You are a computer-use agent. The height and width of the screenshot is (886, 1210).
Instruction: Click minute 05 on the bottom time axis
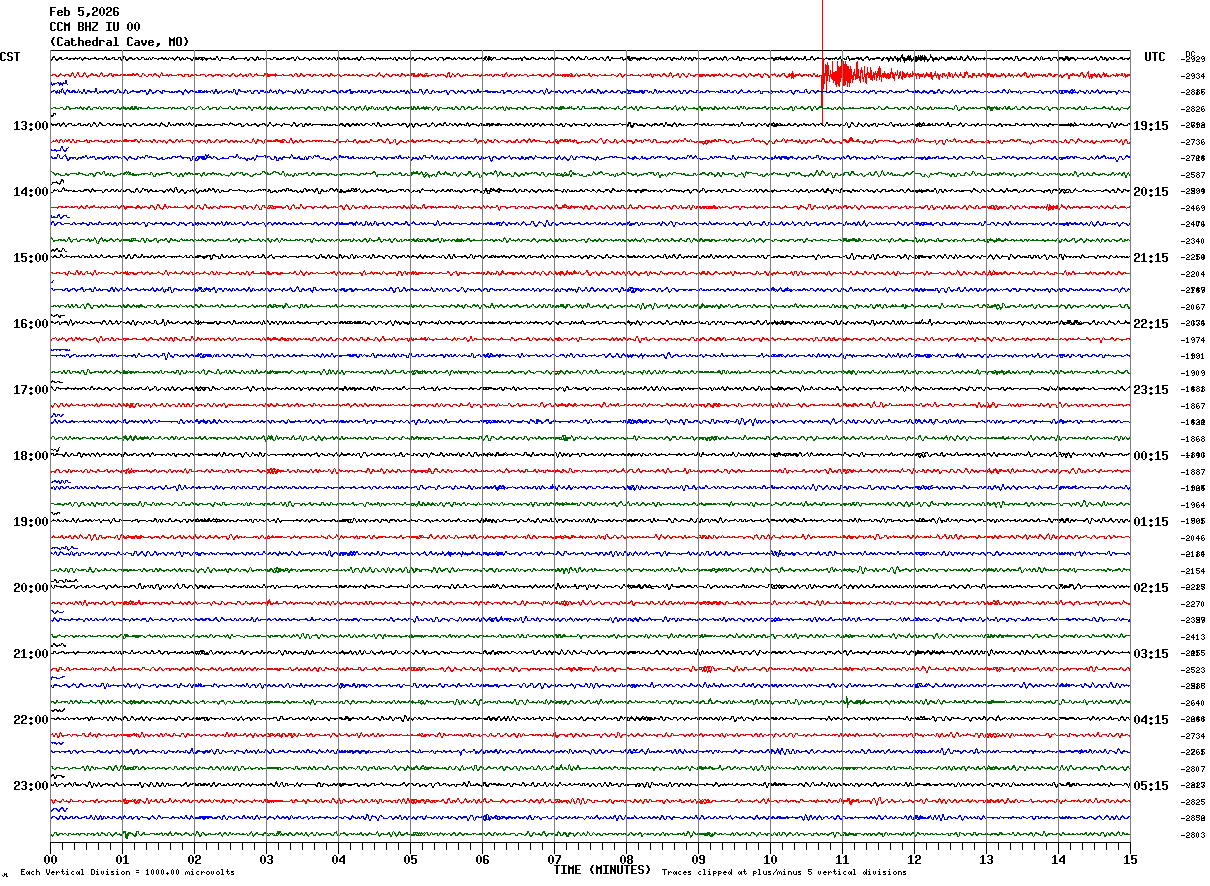(410, 859)
